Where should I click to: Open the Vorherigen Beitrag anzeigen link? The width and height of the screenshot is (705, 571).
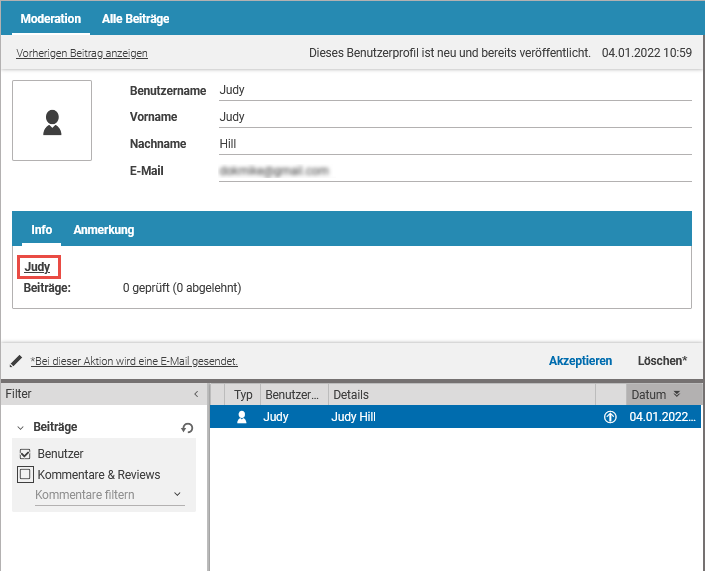(81, 54)
